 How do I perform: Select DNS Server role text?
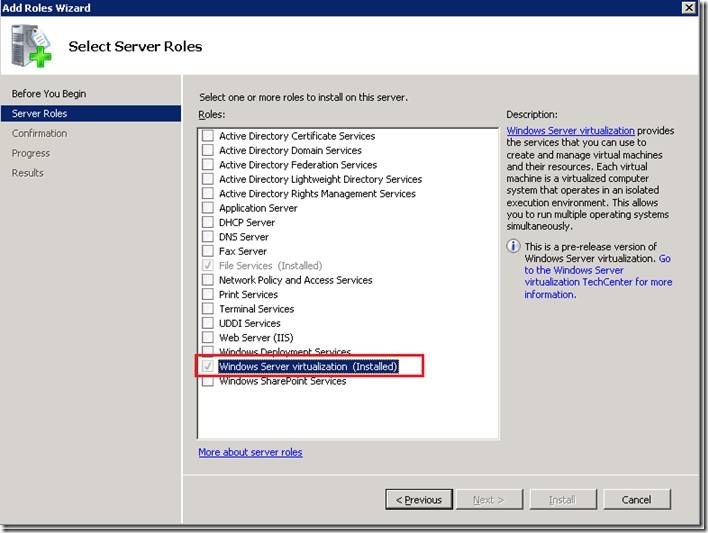(x=244, y=237)
